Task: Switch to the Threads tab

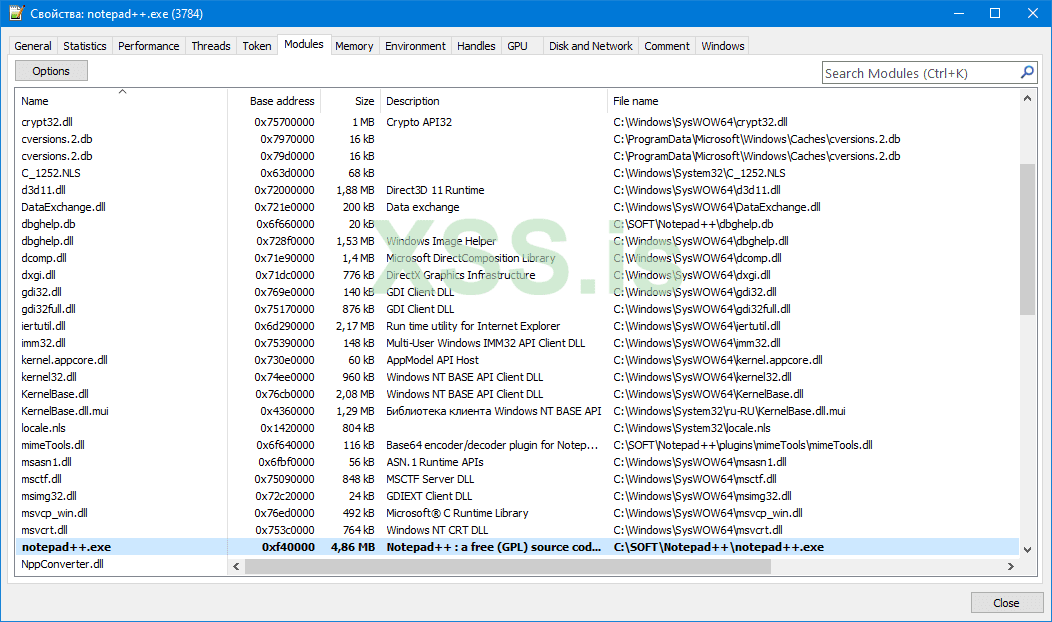Action: 211,46
